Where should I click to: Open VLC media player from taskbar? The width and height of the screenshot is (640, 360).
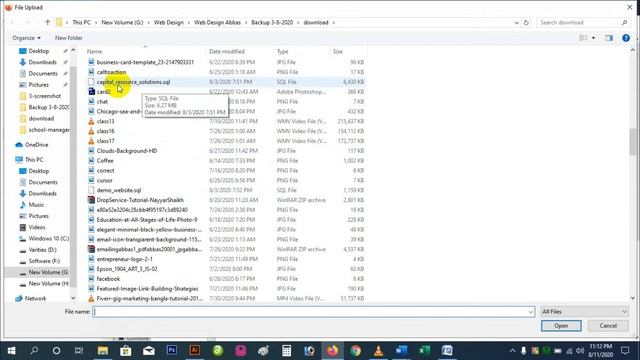pos(378,351)
